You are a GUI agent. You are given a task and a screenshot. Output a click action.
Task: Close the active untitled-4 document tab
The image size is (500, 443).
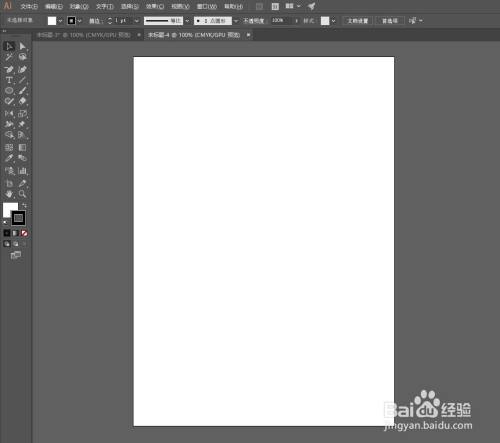click(248, 35)
